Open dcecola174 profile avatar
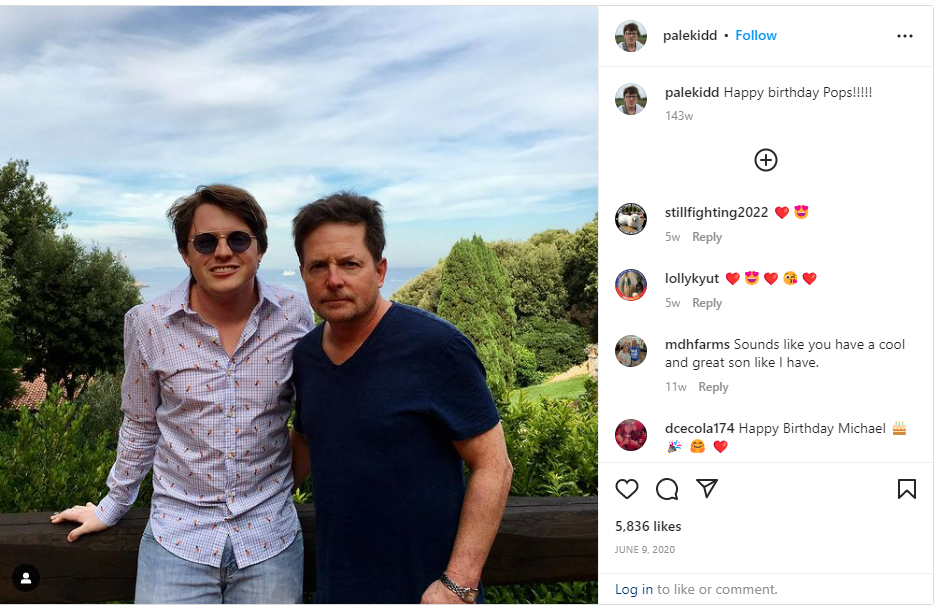937x610 pixels. click(x=631, y=435)
